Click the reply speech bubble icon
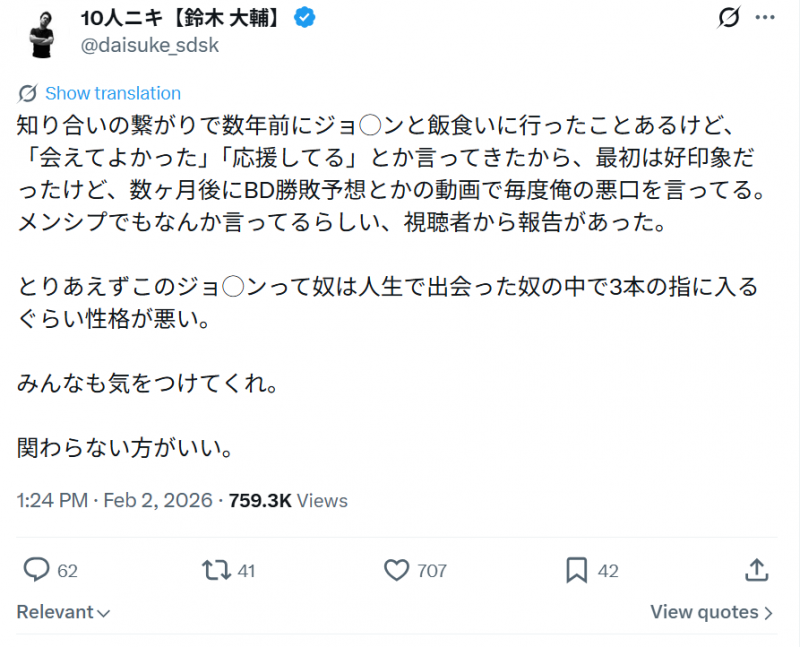Image resolution: width=800 pixels, height=647 pixels. [36, 570]
